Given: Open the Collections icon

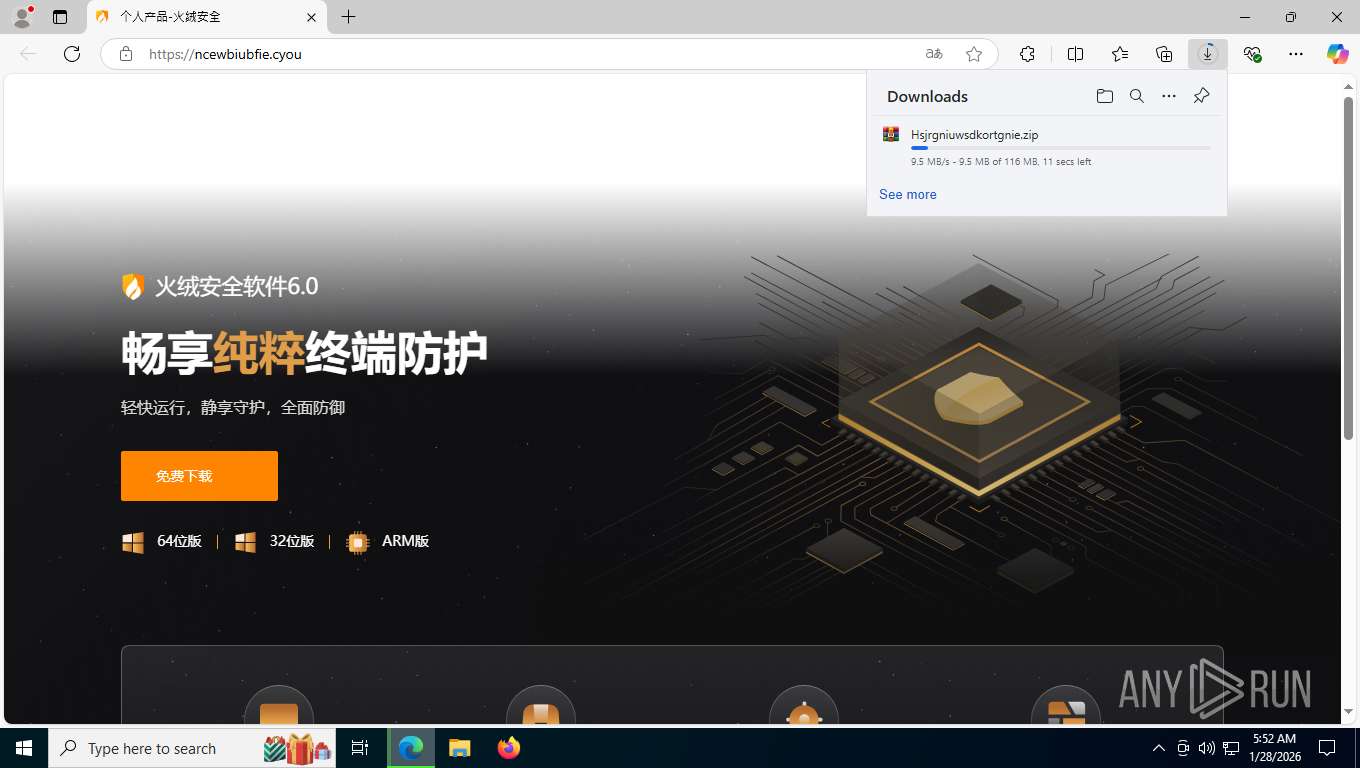Looking at the screenshot, I should coord(1164,54).
